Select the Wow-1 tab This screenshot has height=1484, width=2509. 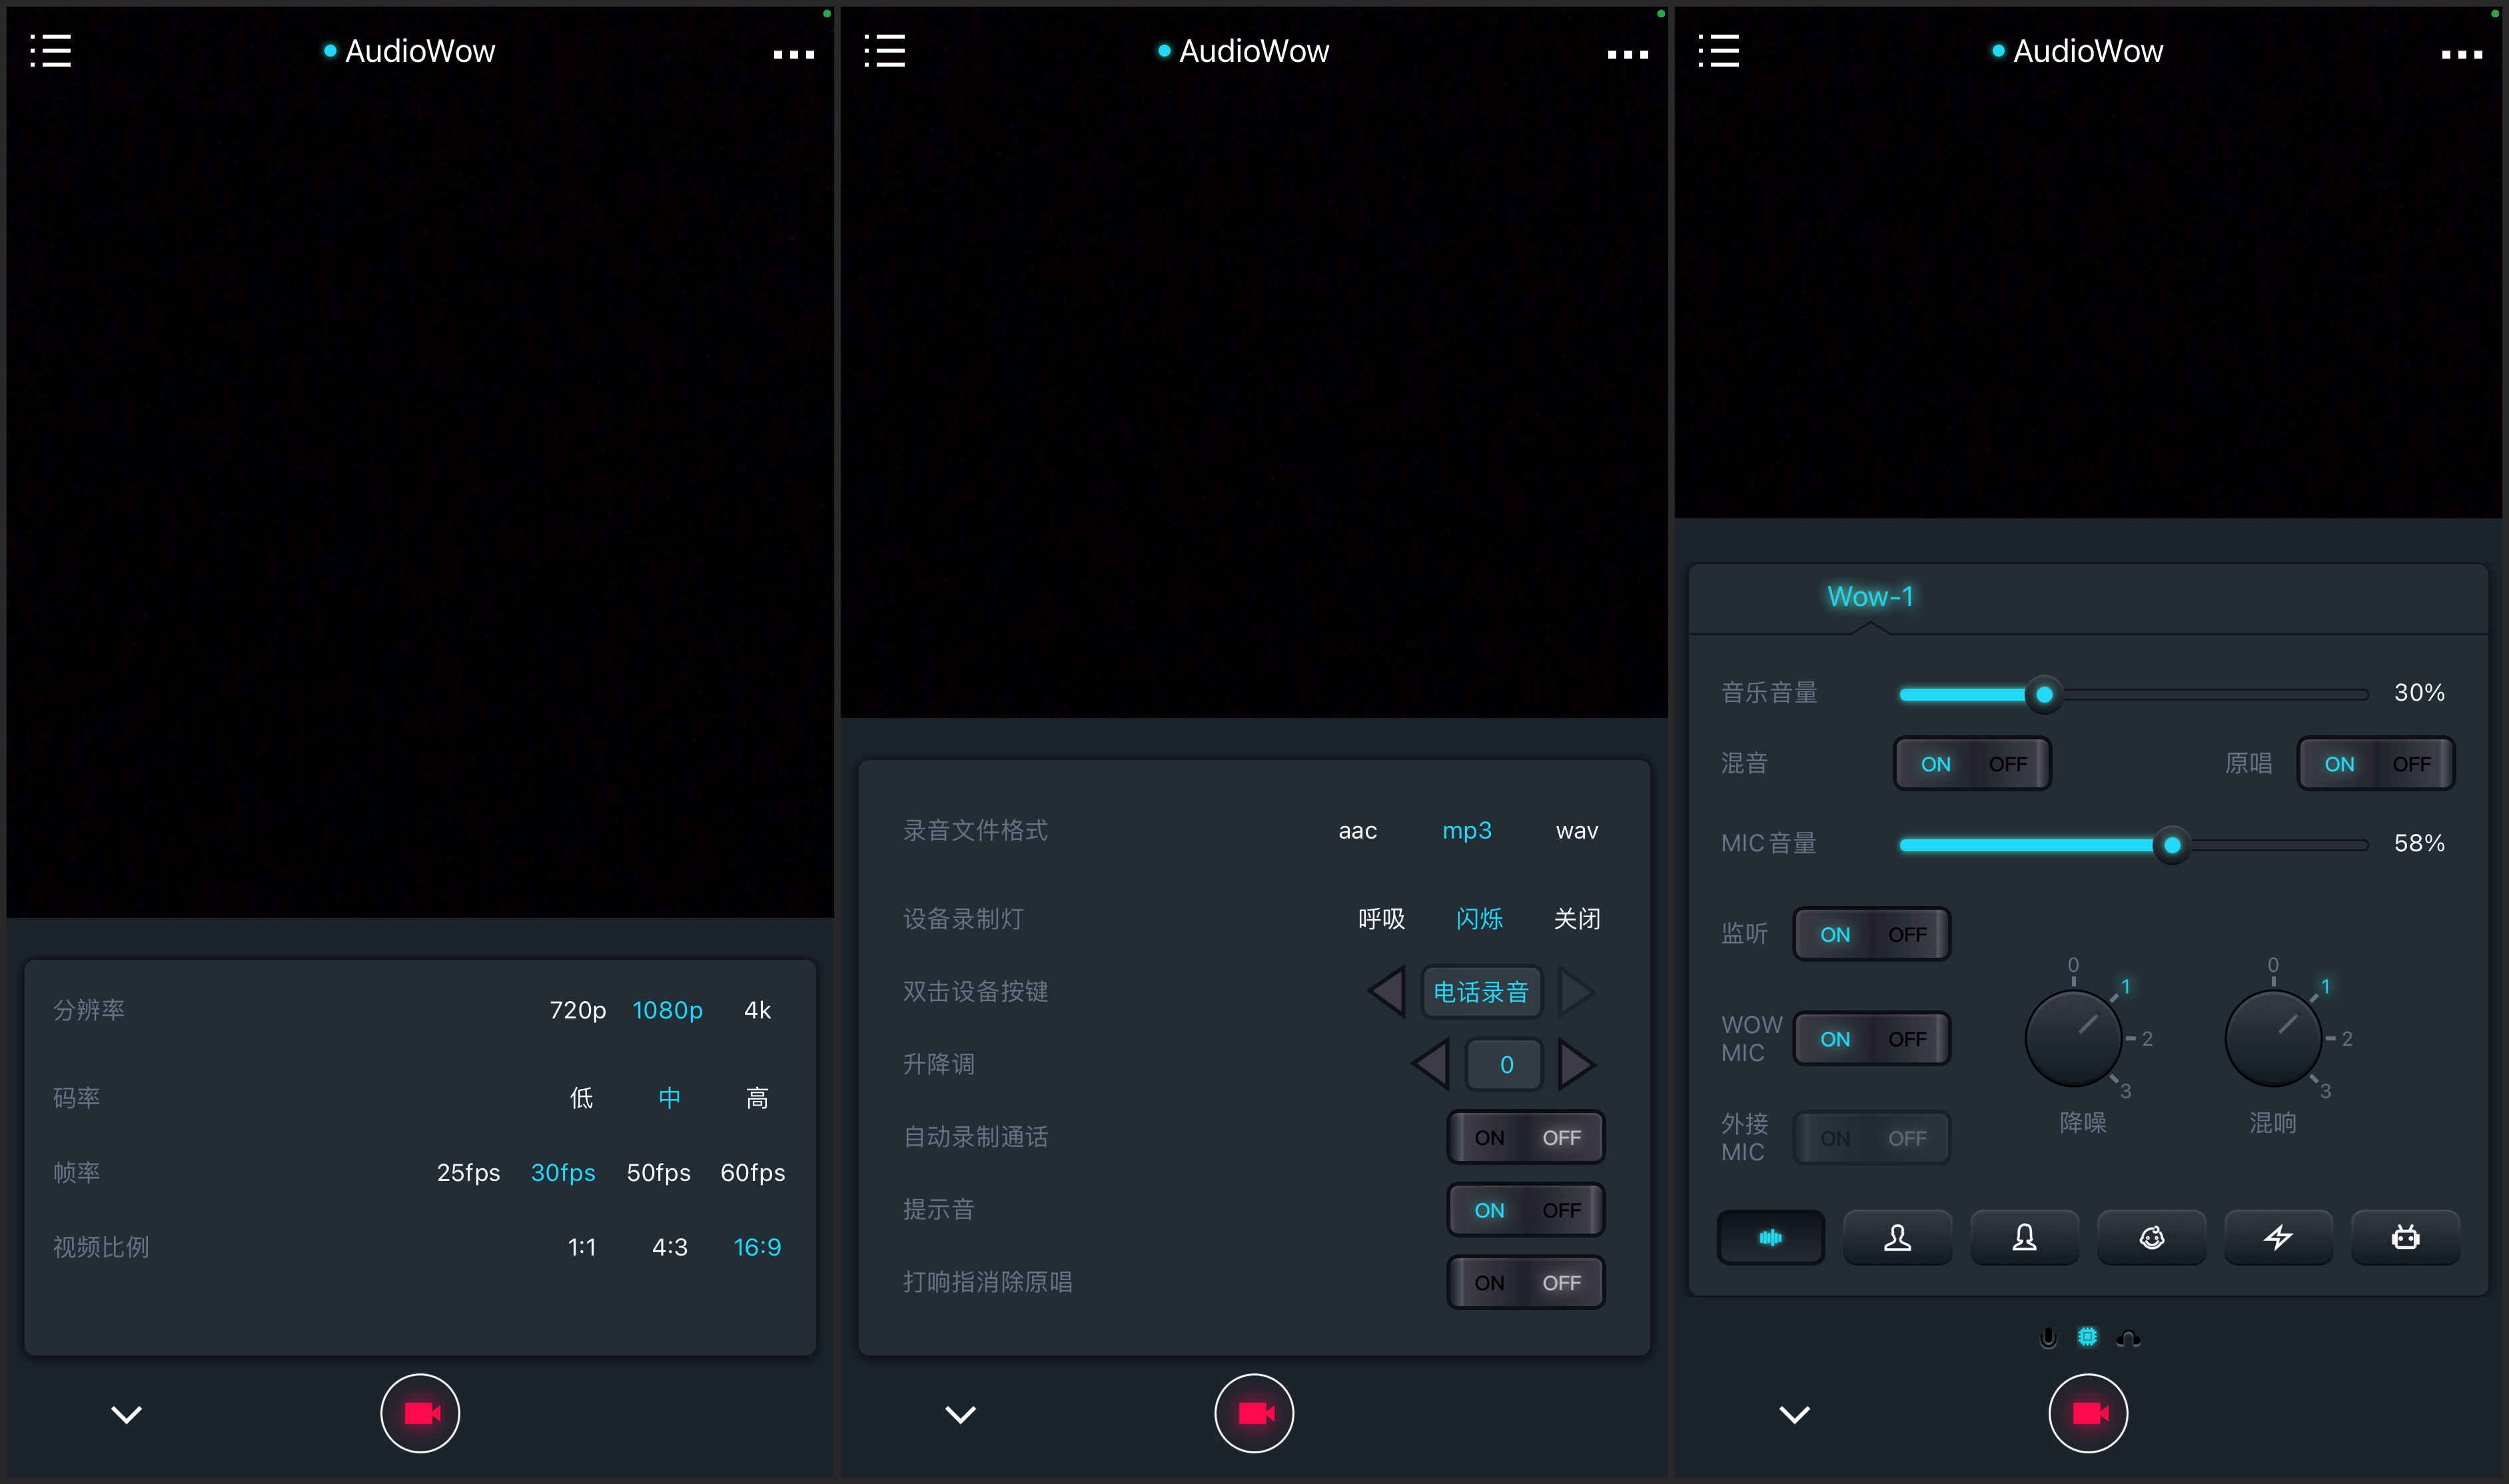click(1870, 597)
